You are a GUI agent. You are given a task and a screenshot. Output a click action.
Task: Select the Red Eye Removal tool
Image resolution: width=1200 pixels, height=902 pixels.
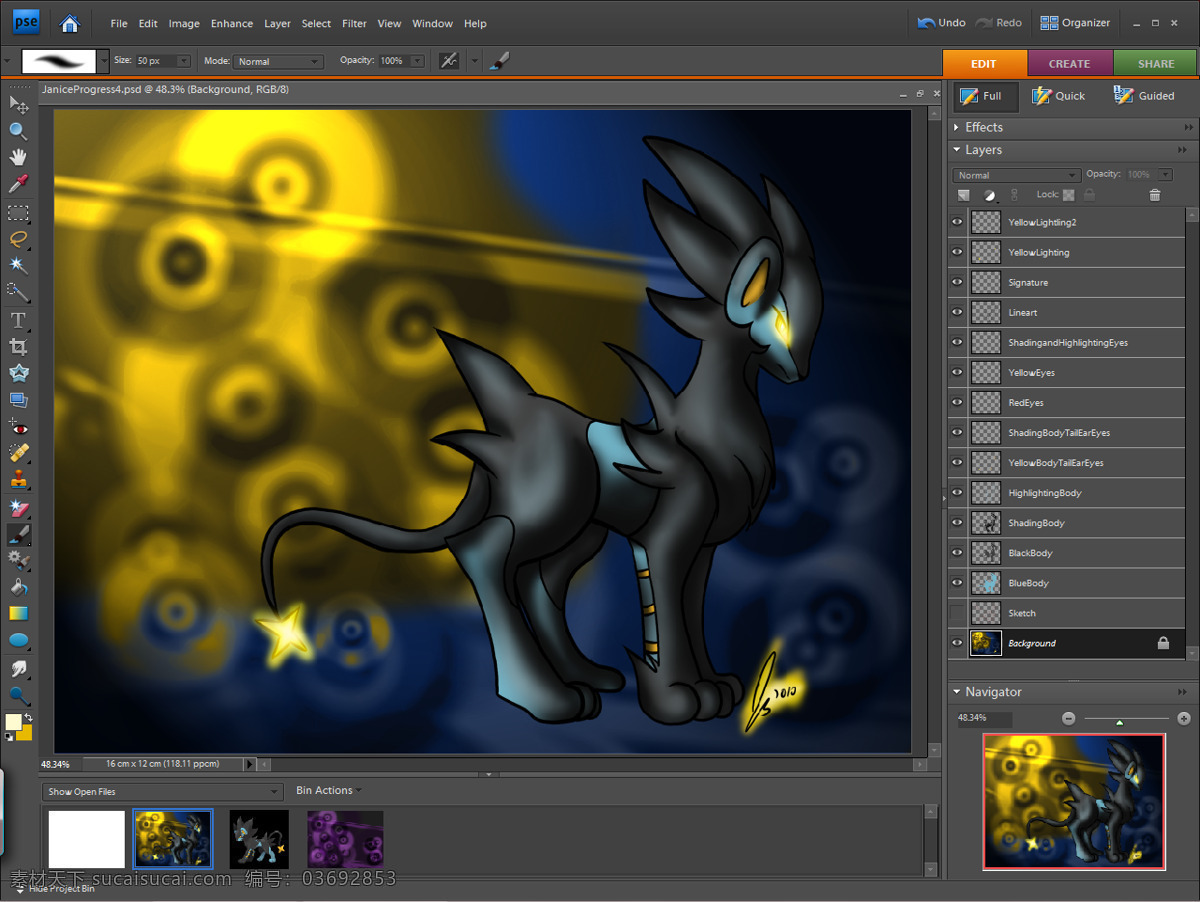point(18,427)
